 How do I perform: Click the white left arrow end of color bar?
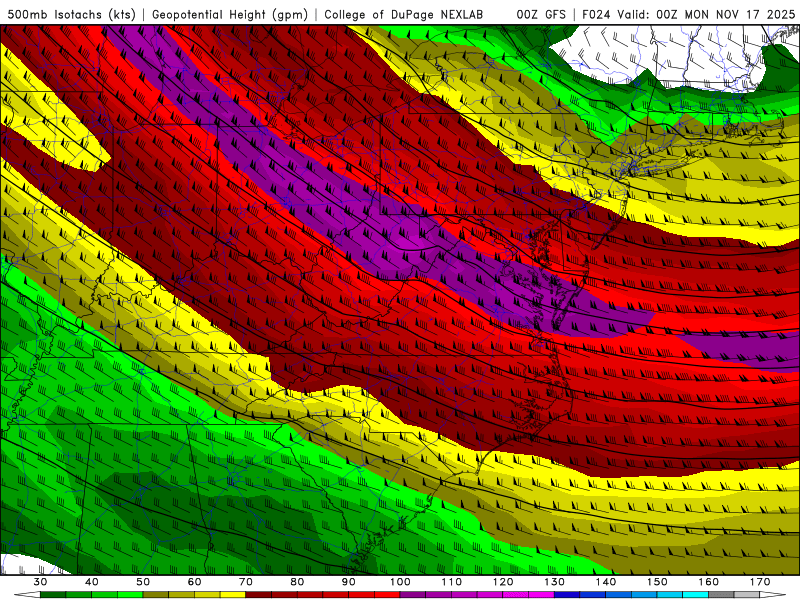(27, 594)
